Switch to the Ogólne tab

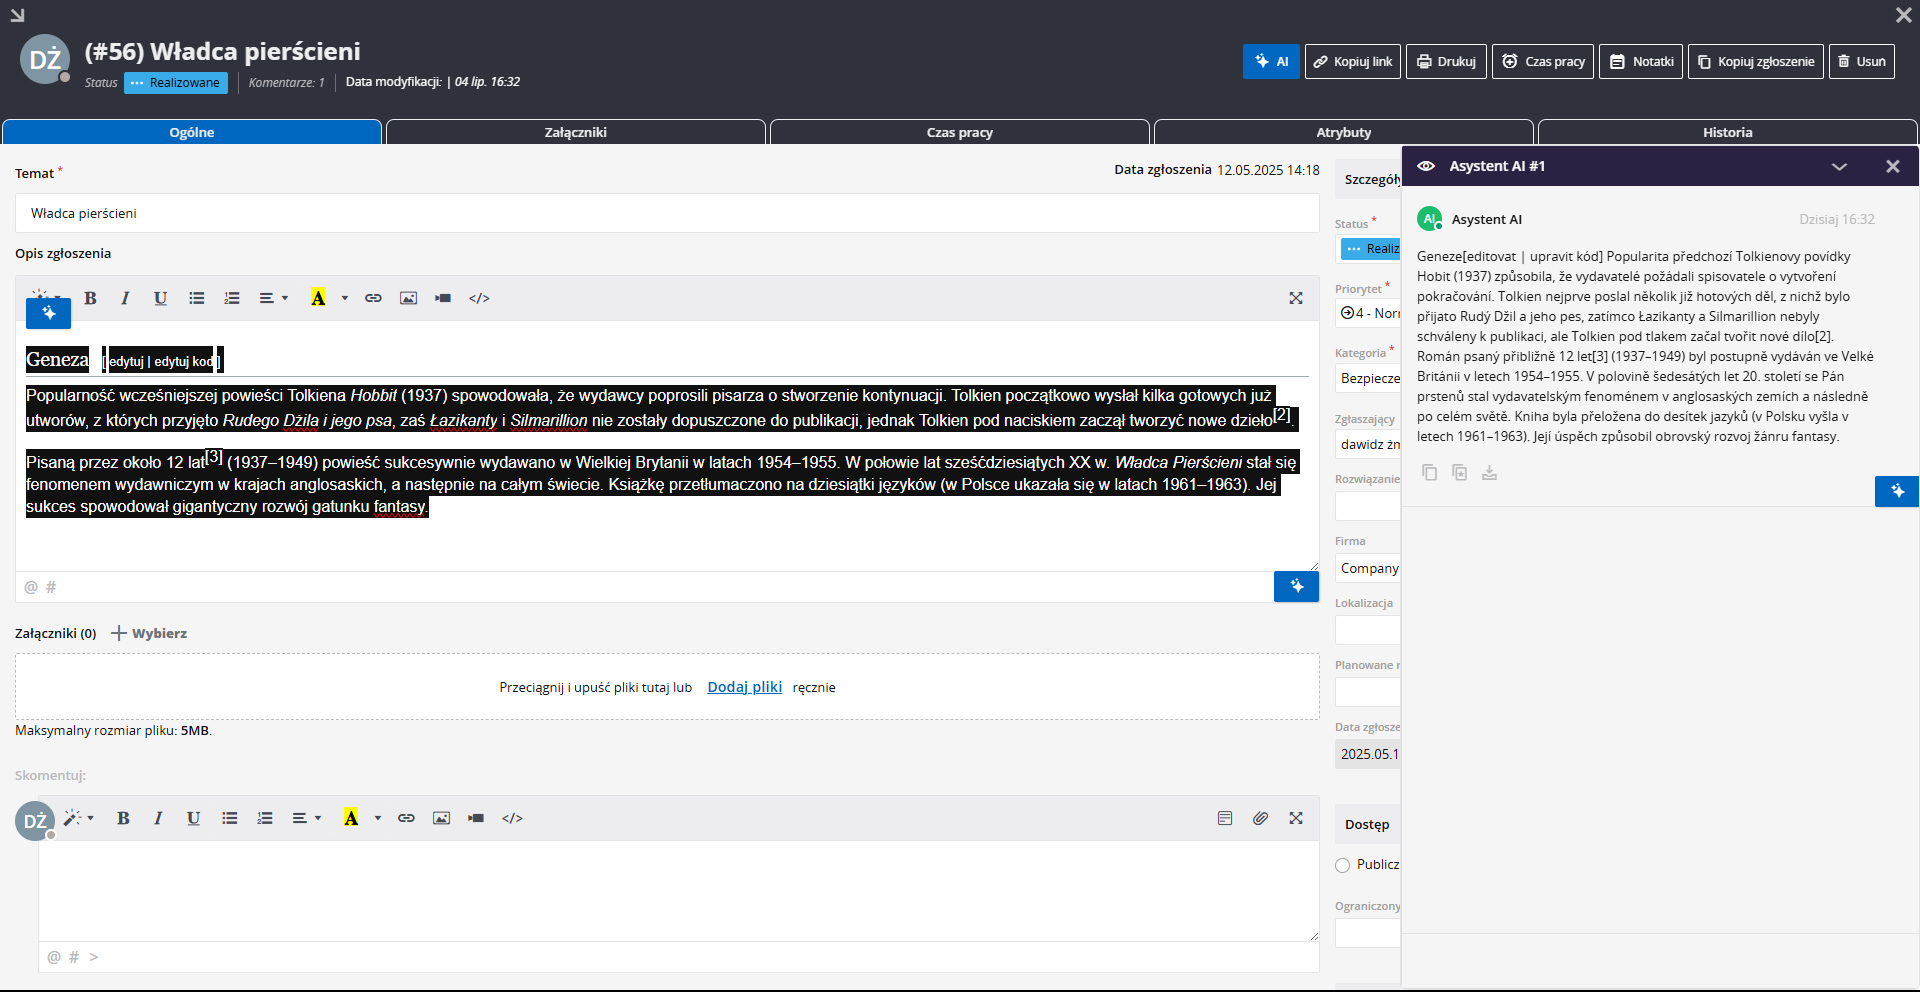click(x=192, y=132)
